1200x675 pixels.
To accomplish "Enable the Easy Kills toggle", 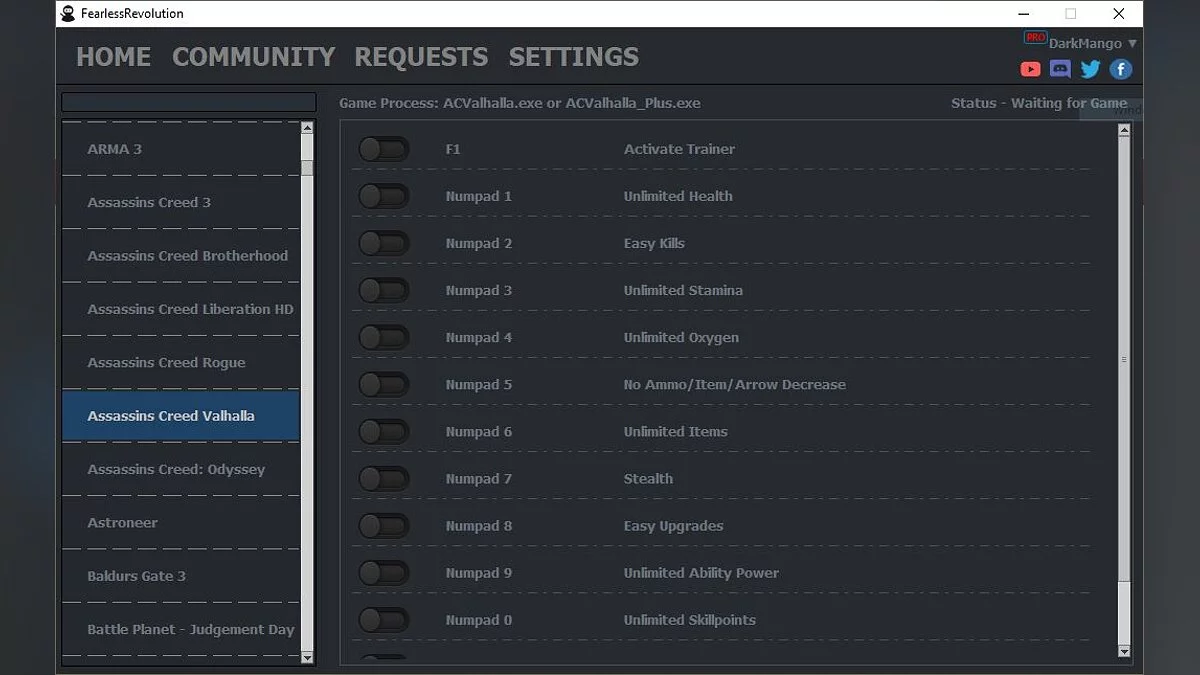I will click(x=384, y=243).
